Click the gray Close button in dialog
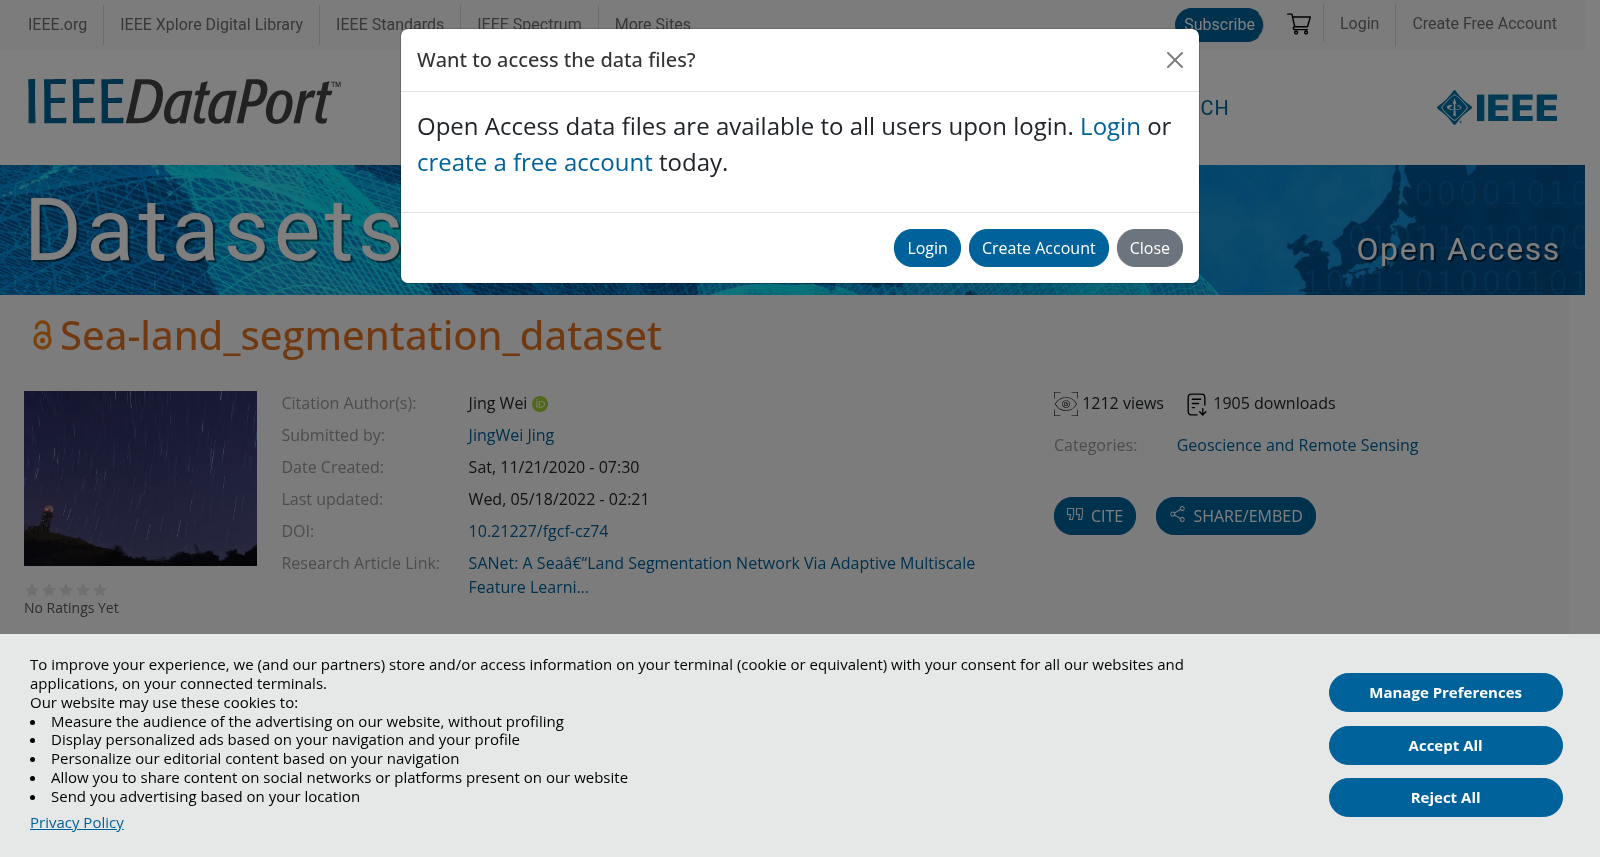The width and height of the screenshot is (1600, 857). [x=1149, y=248]
